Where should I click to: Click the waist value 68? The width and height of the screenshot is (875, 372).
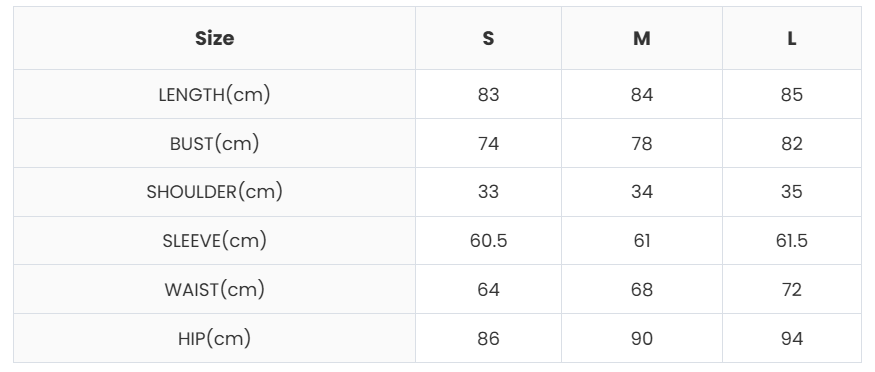[x=642, y=289]
